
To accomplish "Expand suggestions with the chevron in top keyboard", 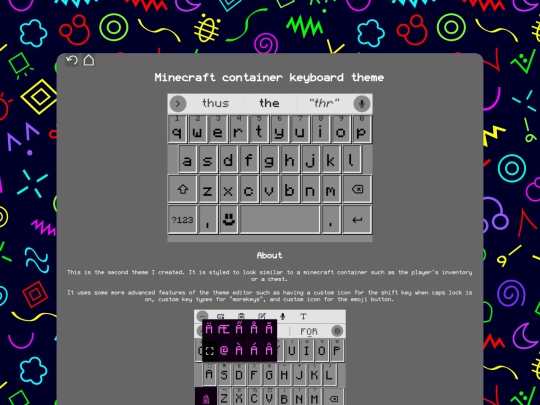I will tap(178, 104).
